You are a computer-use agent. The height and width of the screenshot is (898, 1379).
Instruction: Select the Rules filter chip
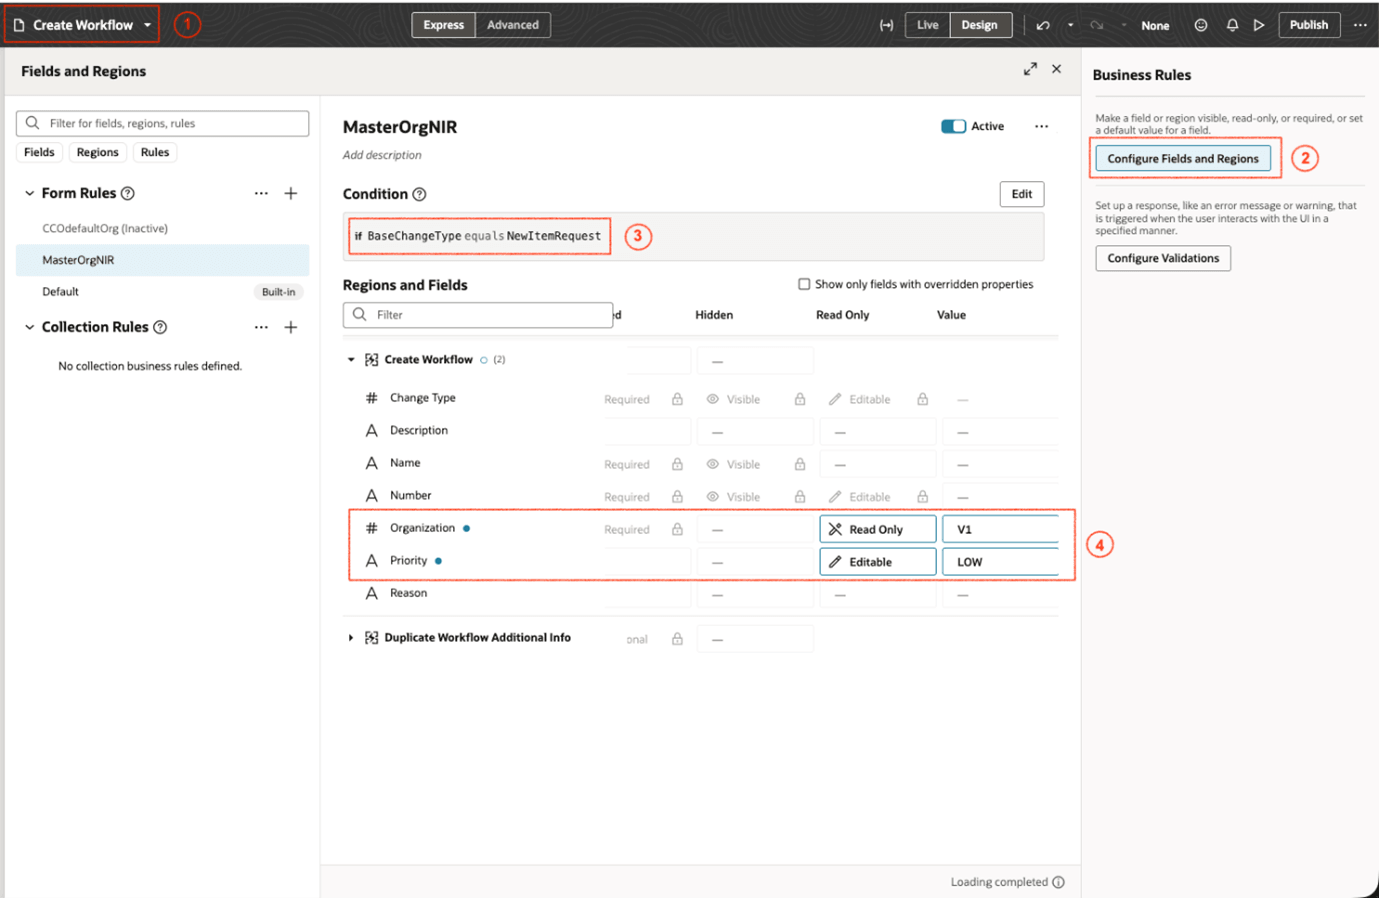click(155, 152)
